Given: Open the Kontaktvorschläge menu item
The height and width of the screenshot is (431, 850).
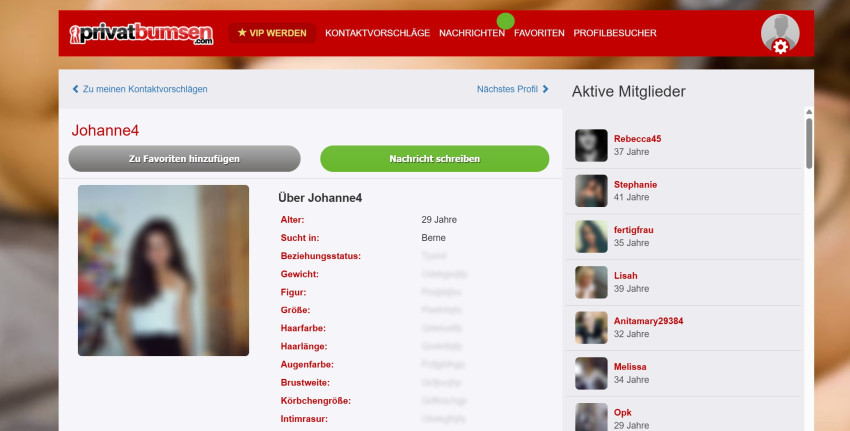Looking at the screenshot, I should [377, 33].
